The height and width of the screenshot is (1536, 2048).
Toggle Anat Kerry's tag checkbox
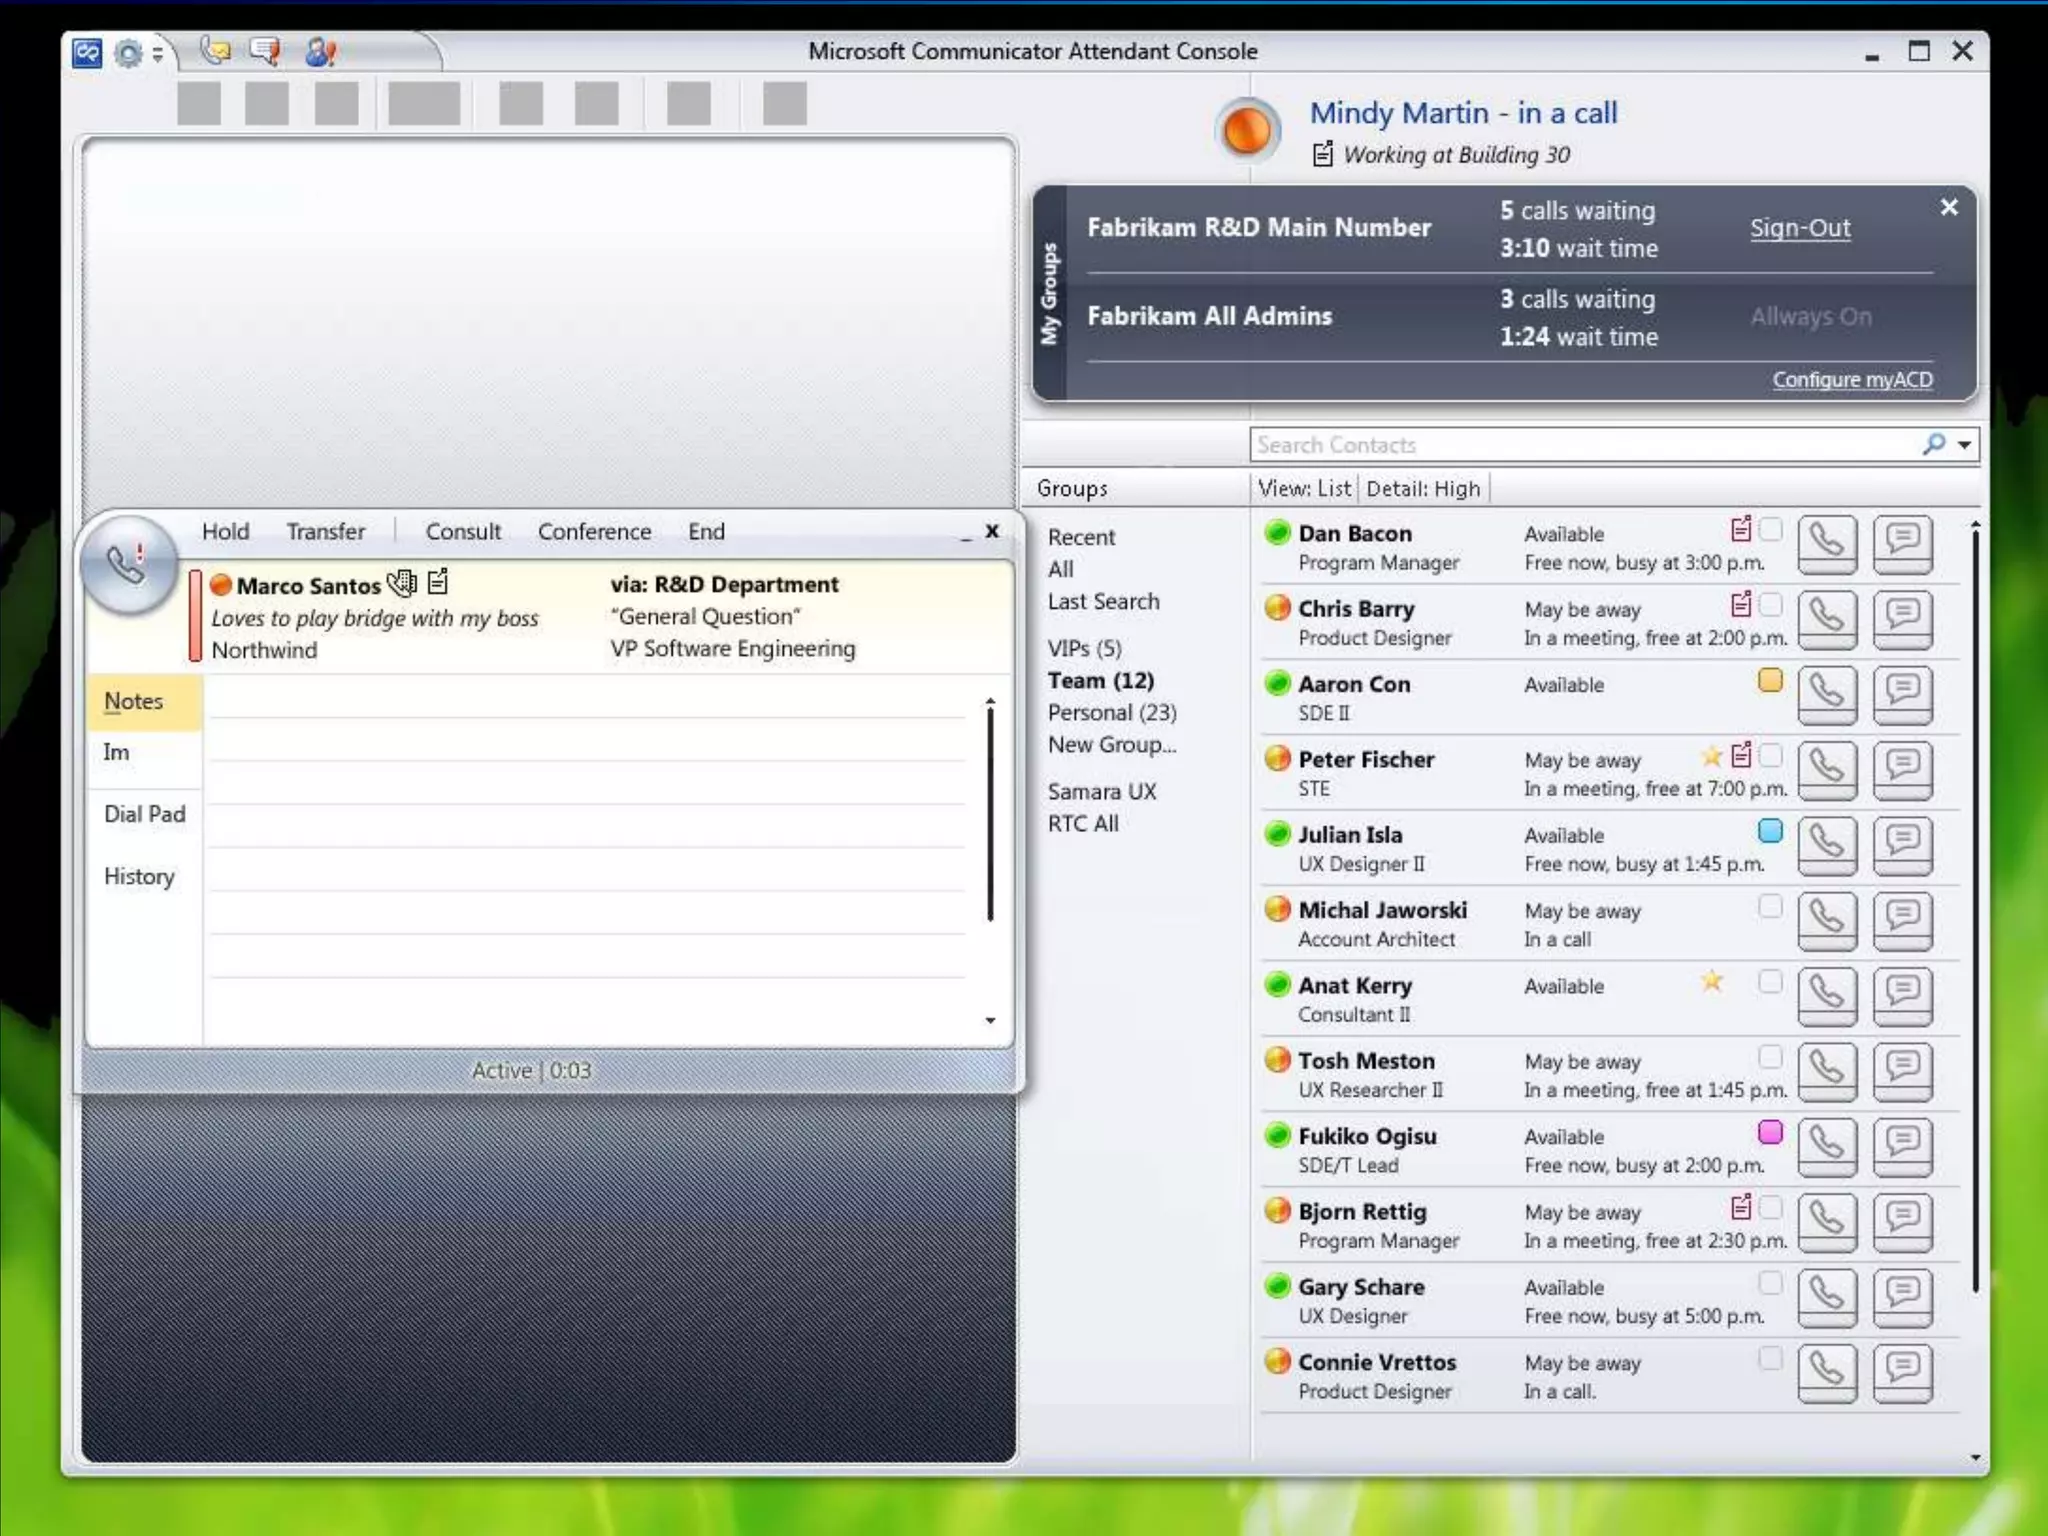[1770, 981]
